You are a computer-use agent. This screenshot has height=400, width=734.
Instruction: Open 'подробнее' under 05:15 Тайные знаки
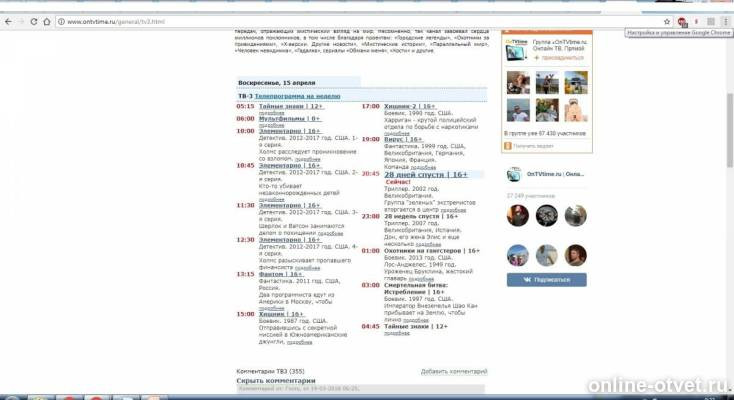coord(272,113)
